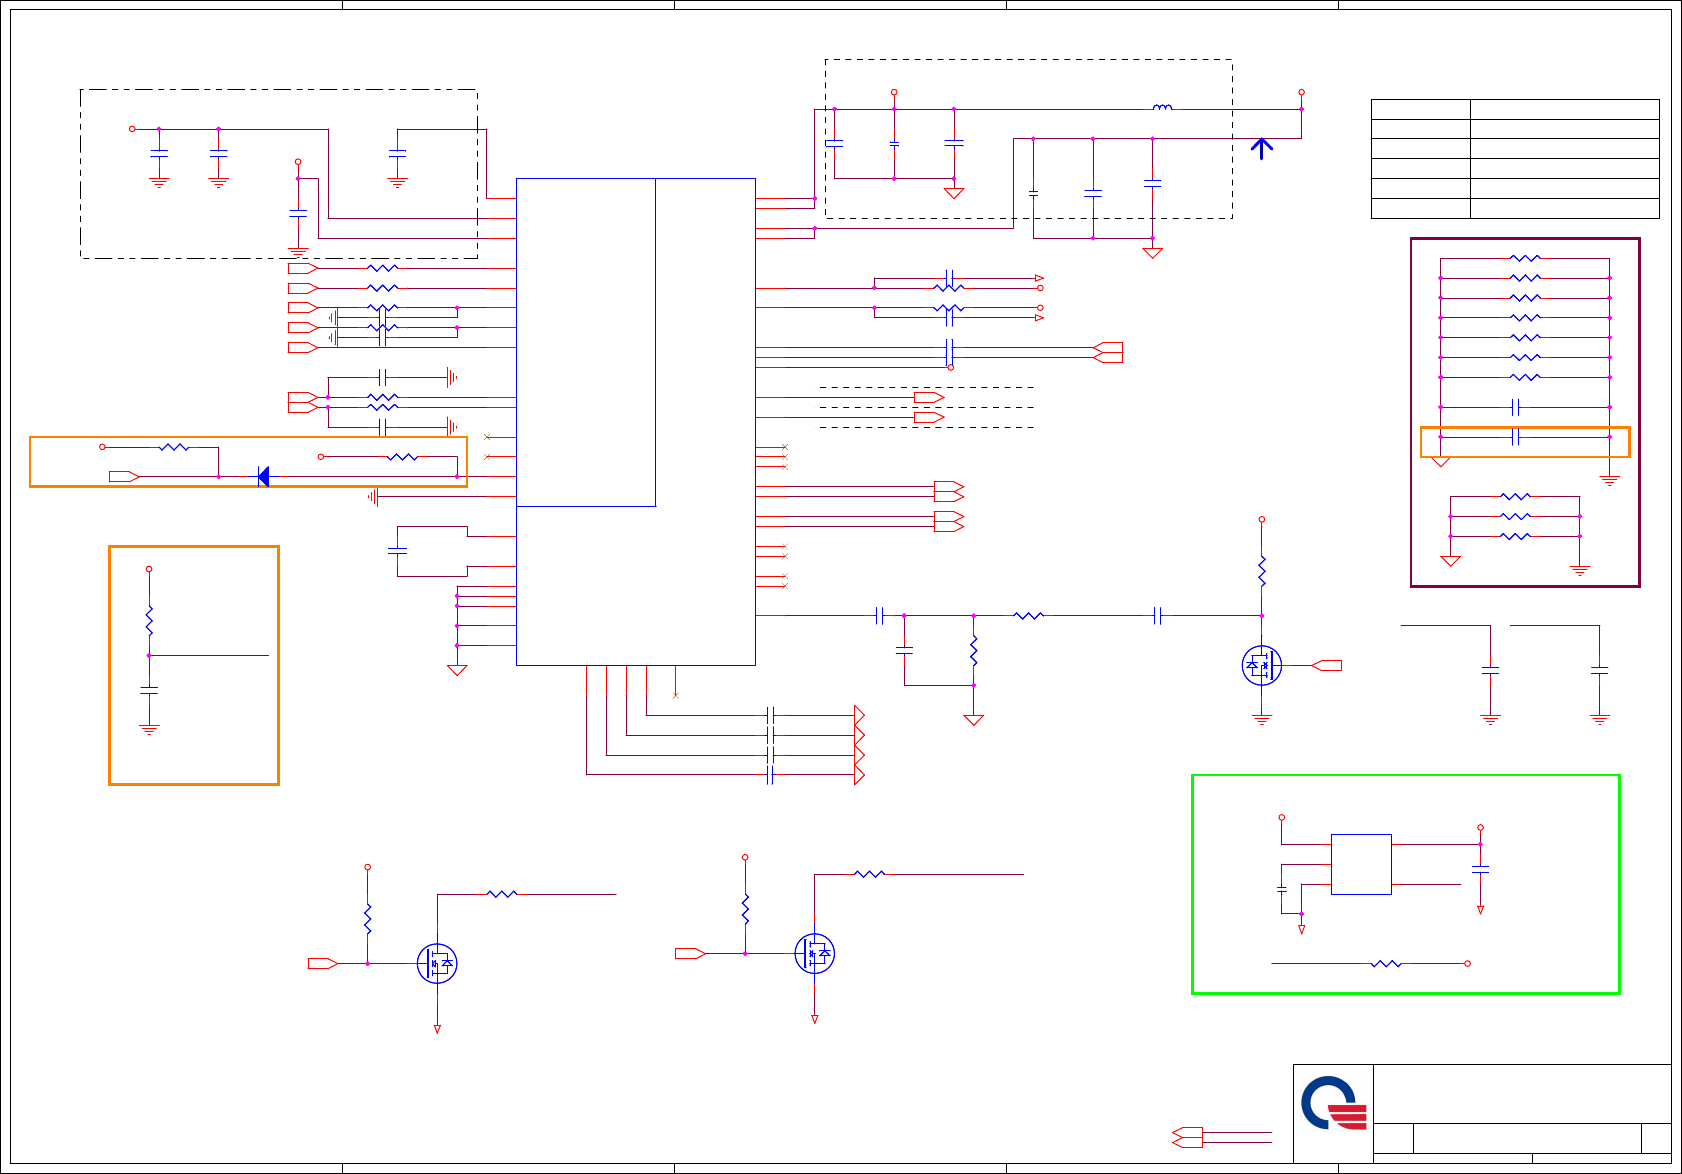Select the large capacitor inside the green frame
1682x1174 pixels.
pyautogui.click(x=1481, y=870)
